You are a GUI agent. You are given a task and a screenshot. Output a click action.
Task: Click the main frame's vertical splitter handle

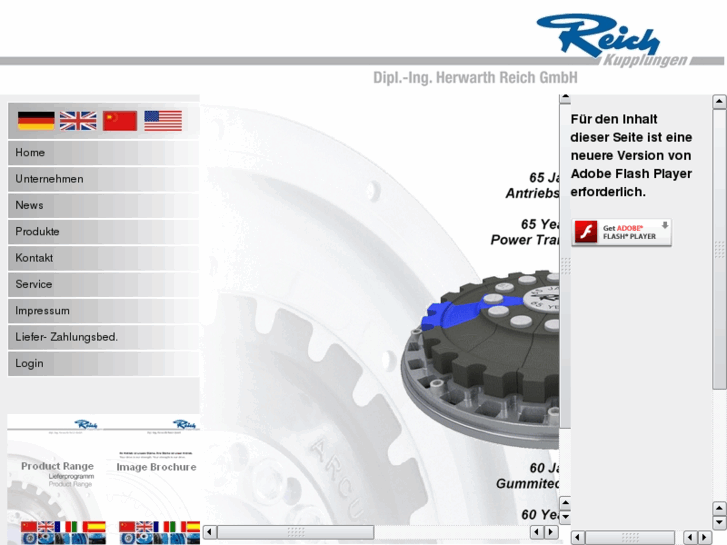(565, 266)
